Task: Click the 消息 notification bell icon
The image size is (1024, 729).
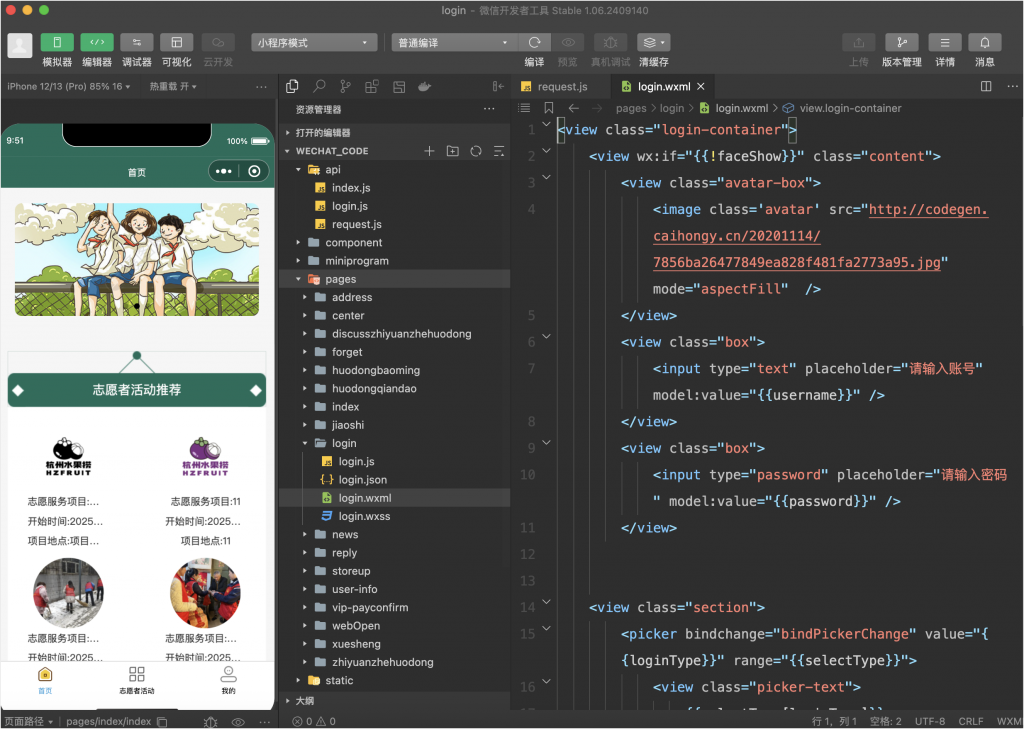Action: pyautogui.click(x=985, y=42)
